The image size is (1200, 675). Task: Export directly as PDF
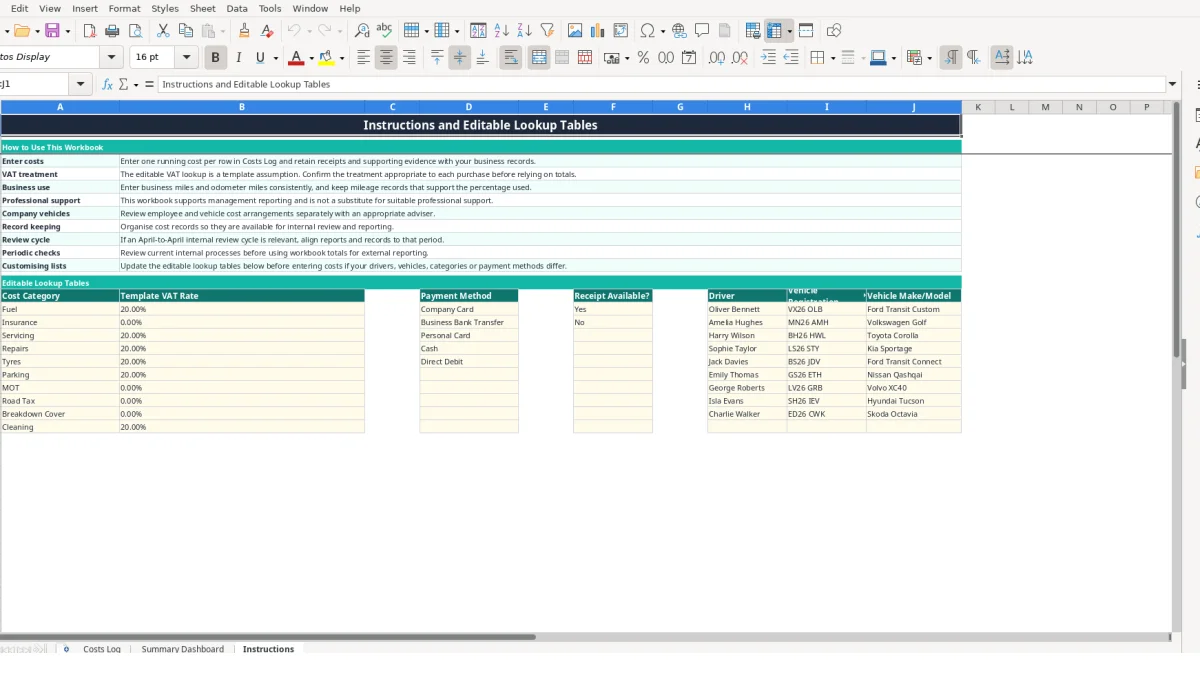[90, 31]
